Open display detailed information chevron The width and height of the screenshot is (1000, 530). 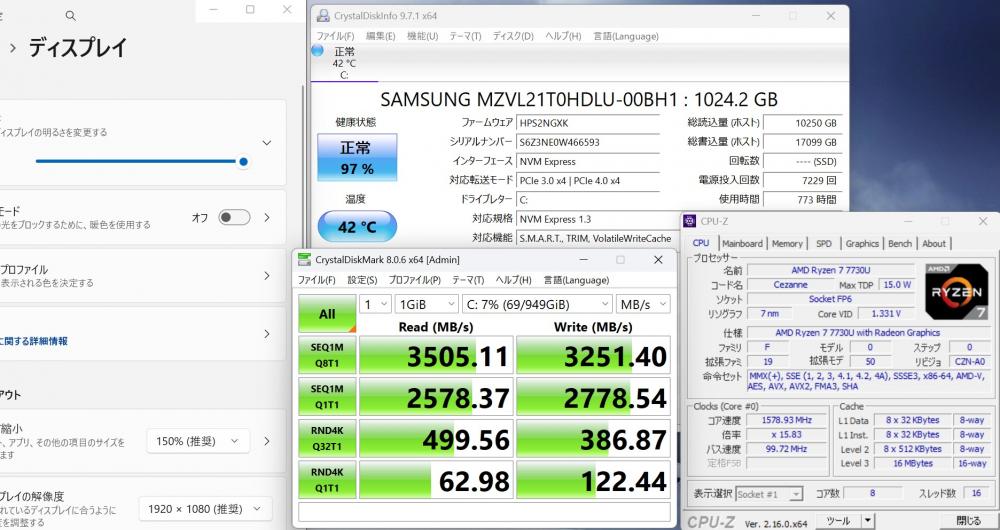pos(267,334)
